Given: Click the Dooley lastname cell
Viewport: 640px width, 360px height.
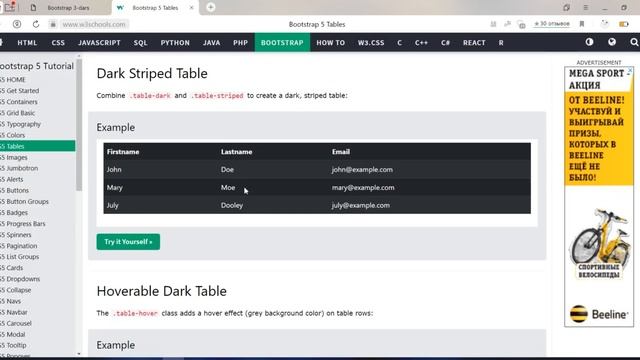Looking at the screenshot, I should [232, 205].
